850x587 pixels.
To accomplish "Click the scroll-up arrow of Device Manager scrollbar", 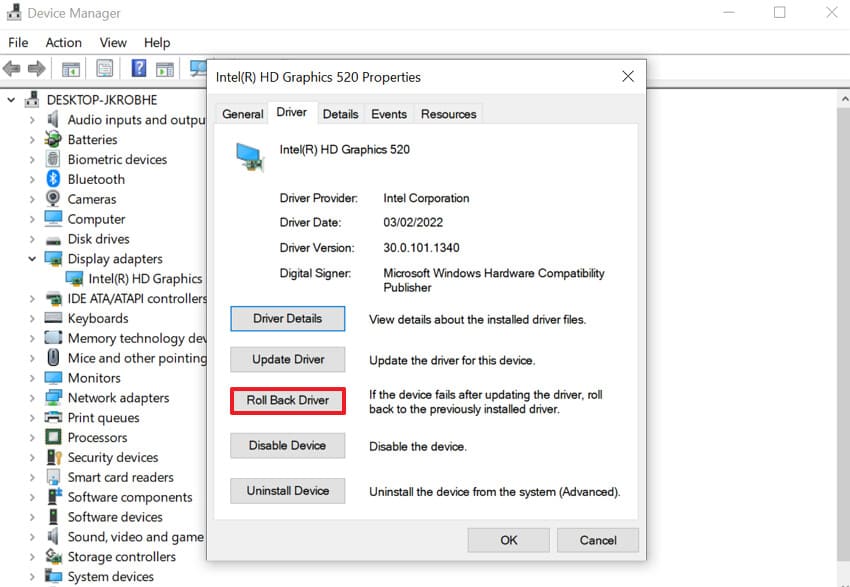I will point(845,99).
